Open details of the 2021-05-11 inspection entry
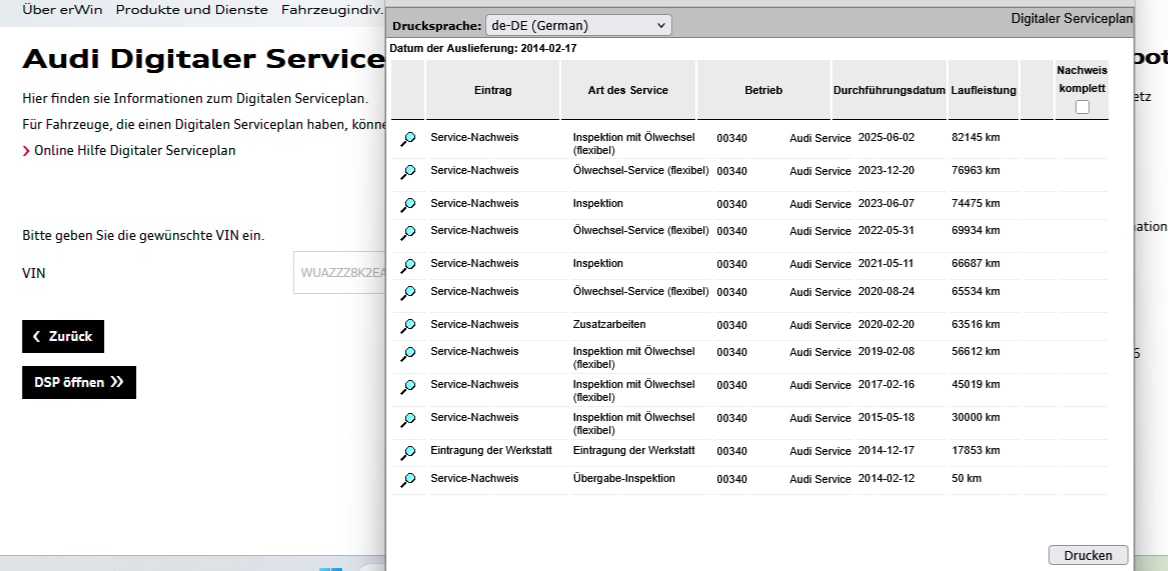Screen dimensions: 1168x571 coord(407,265)
